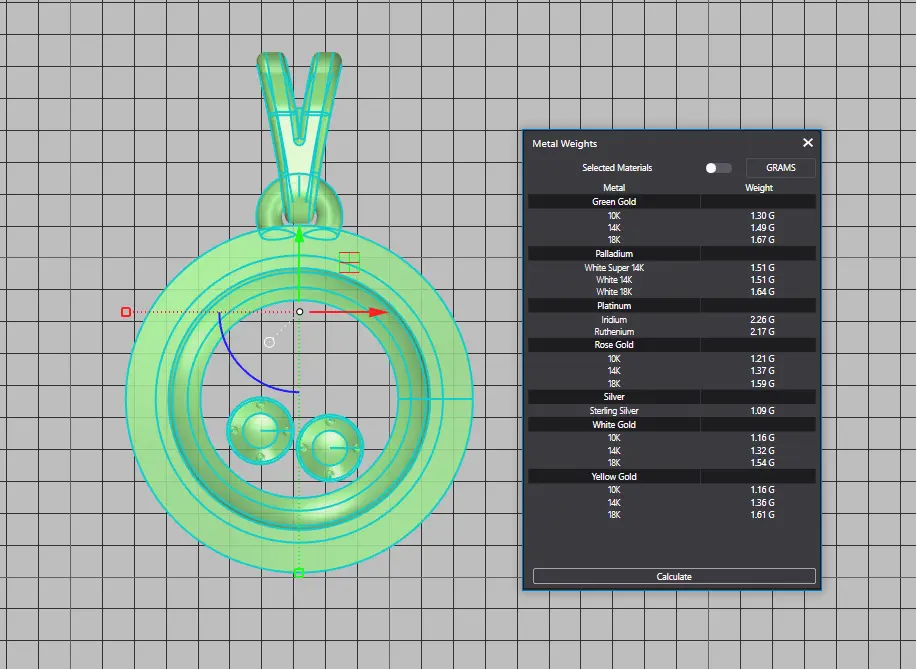This screenshot has height=669, width=916.
Task: Click the small white gumball menu circle
Action: tap(269, 342)
